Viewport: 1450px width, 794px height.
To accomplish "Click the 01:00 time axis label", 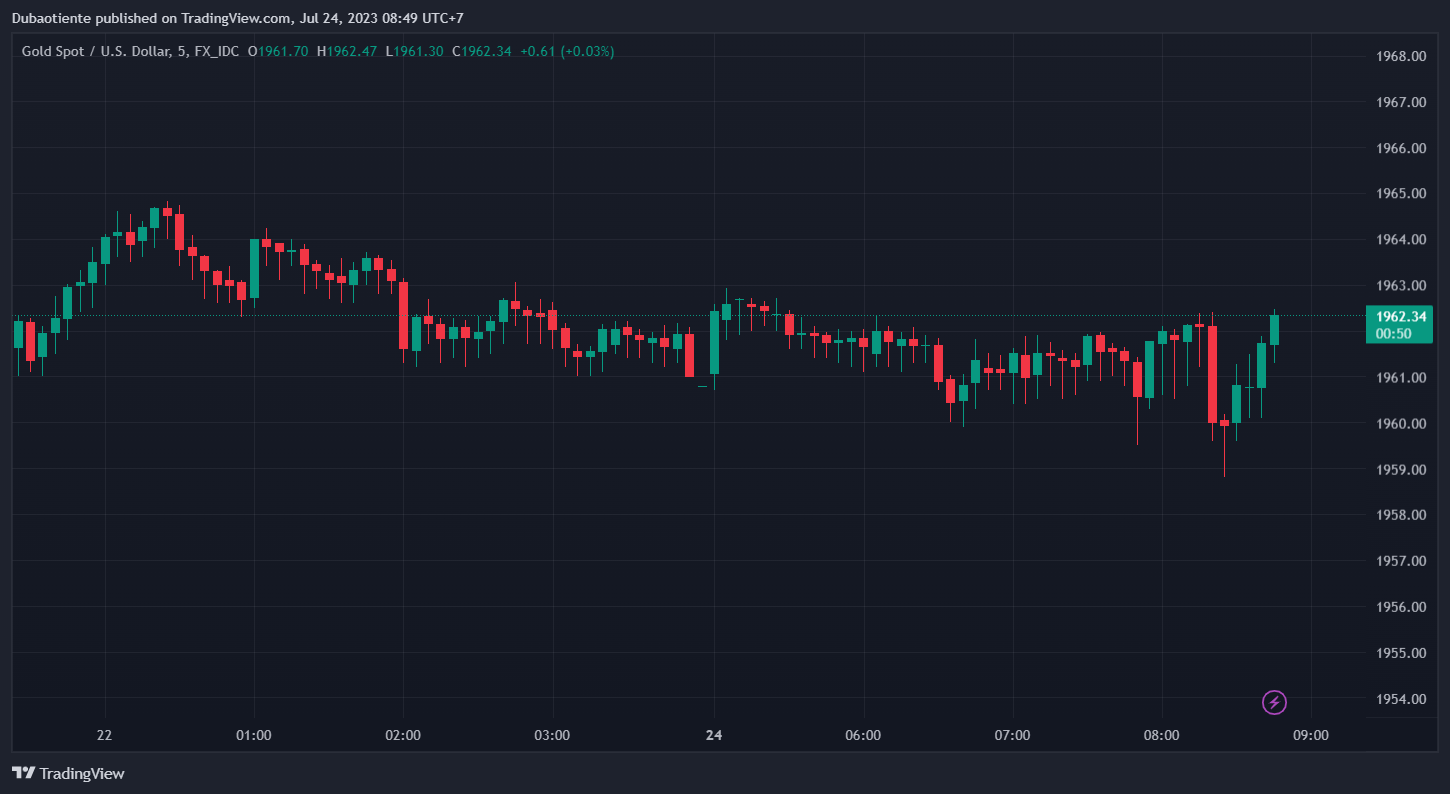I will pos(253,735).
